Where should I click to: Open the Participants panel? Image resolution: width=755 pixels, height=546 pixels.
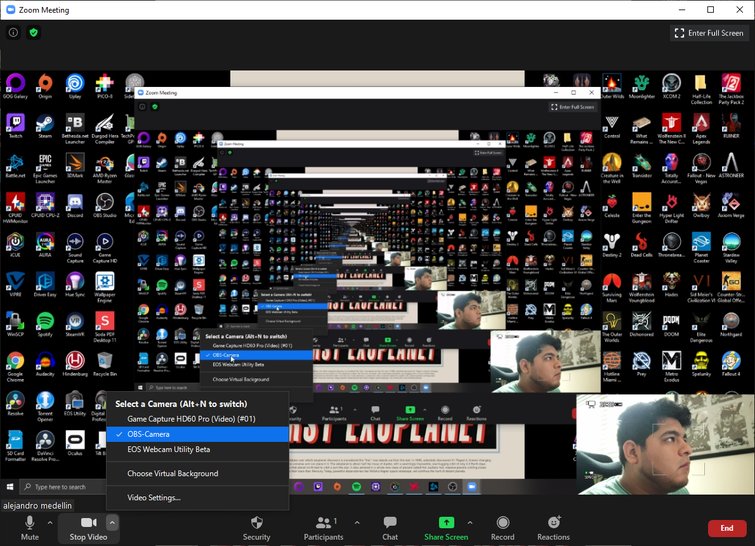click(324, 528)
